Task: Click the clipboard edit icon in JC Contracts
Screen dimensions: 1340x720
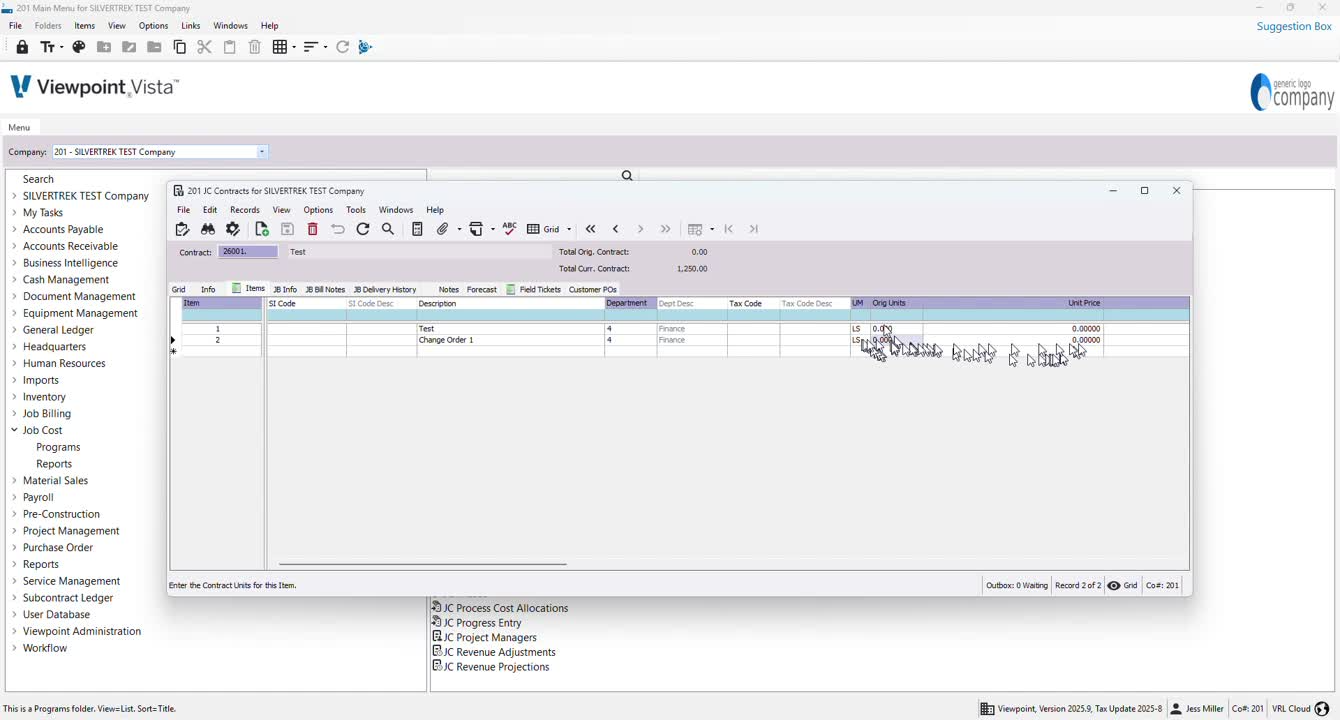Action: (182, 229)
